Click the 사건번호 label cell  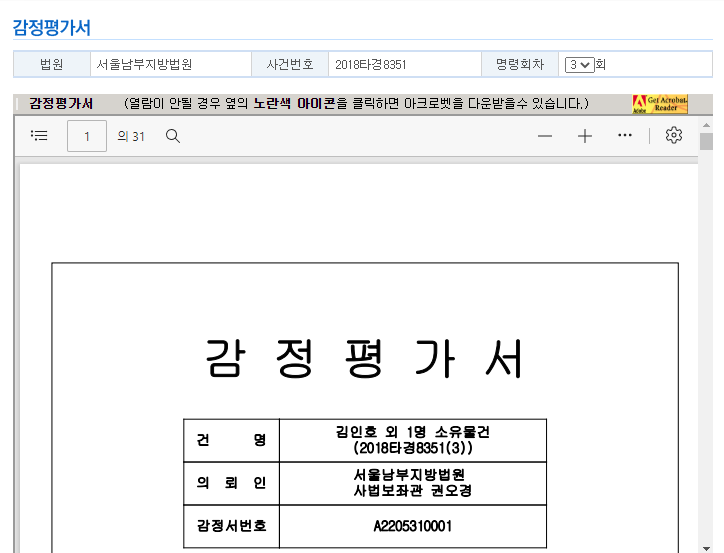coord(290,64)
